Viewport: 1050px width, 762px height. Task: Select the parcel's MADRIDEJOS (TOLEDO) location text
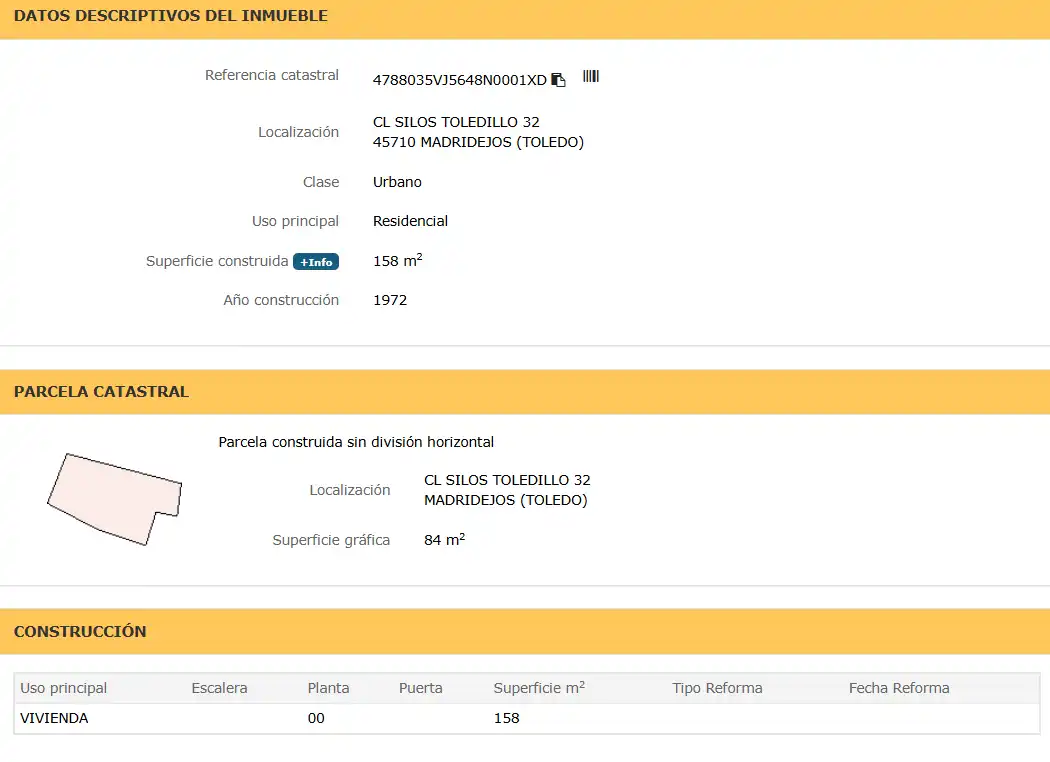[x=506, y=500]
